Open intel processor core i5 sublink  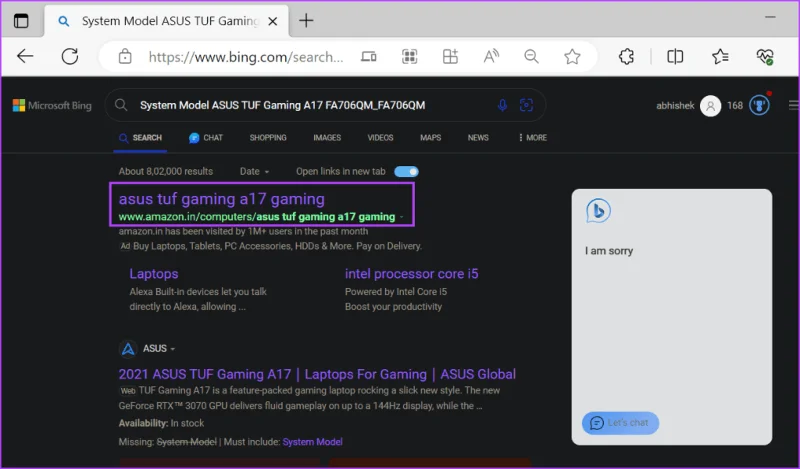tap(412, 274)
